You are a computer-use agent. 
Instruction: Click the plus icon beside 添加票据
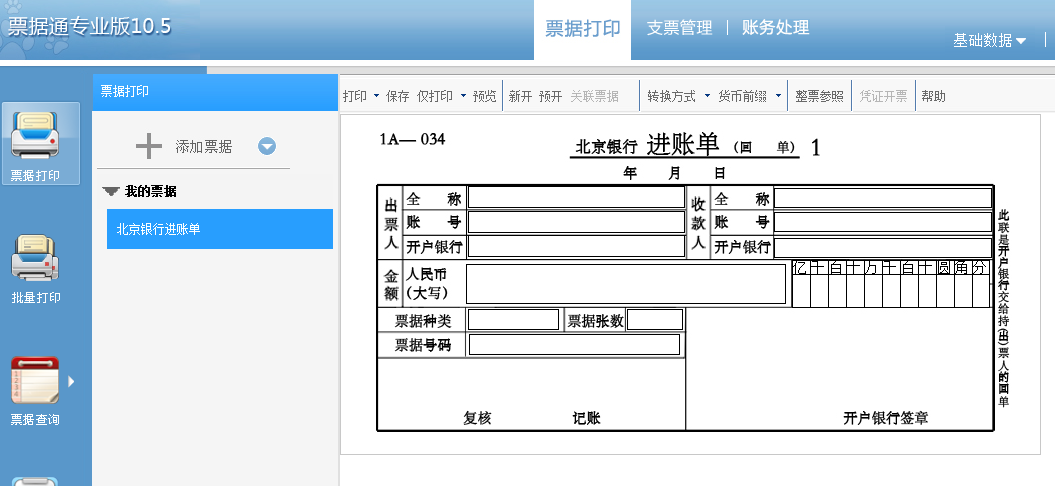tap(149, 146)
